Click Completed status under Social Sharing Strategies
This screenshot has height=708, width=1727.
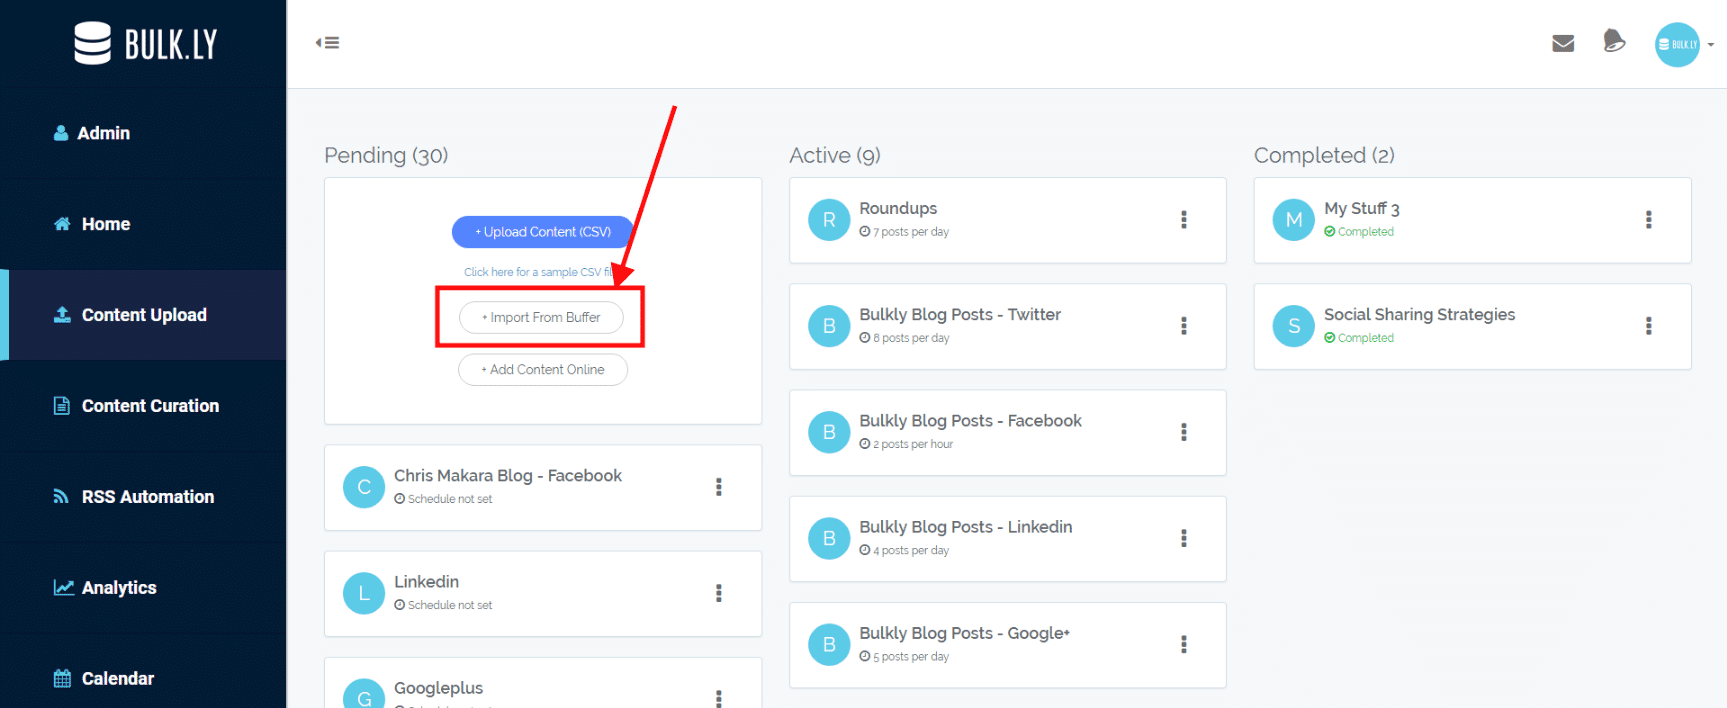click(x=1359, y=338)
